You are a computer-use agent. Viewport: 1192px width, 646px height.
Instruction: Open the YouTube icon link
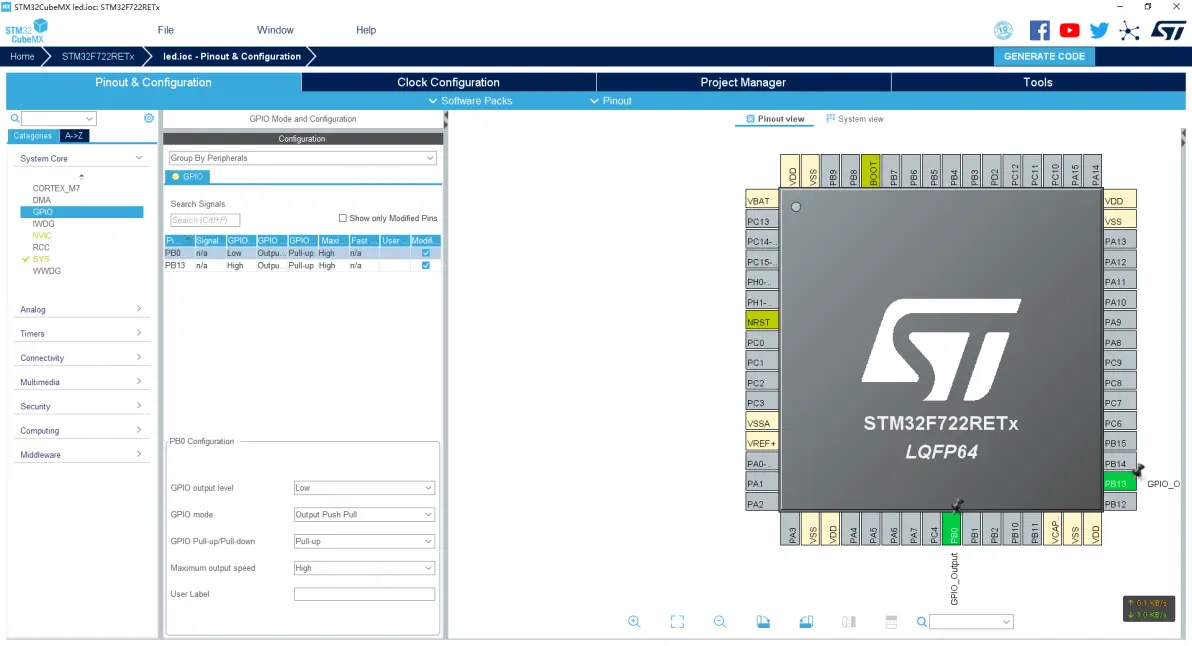(1069, 30)
